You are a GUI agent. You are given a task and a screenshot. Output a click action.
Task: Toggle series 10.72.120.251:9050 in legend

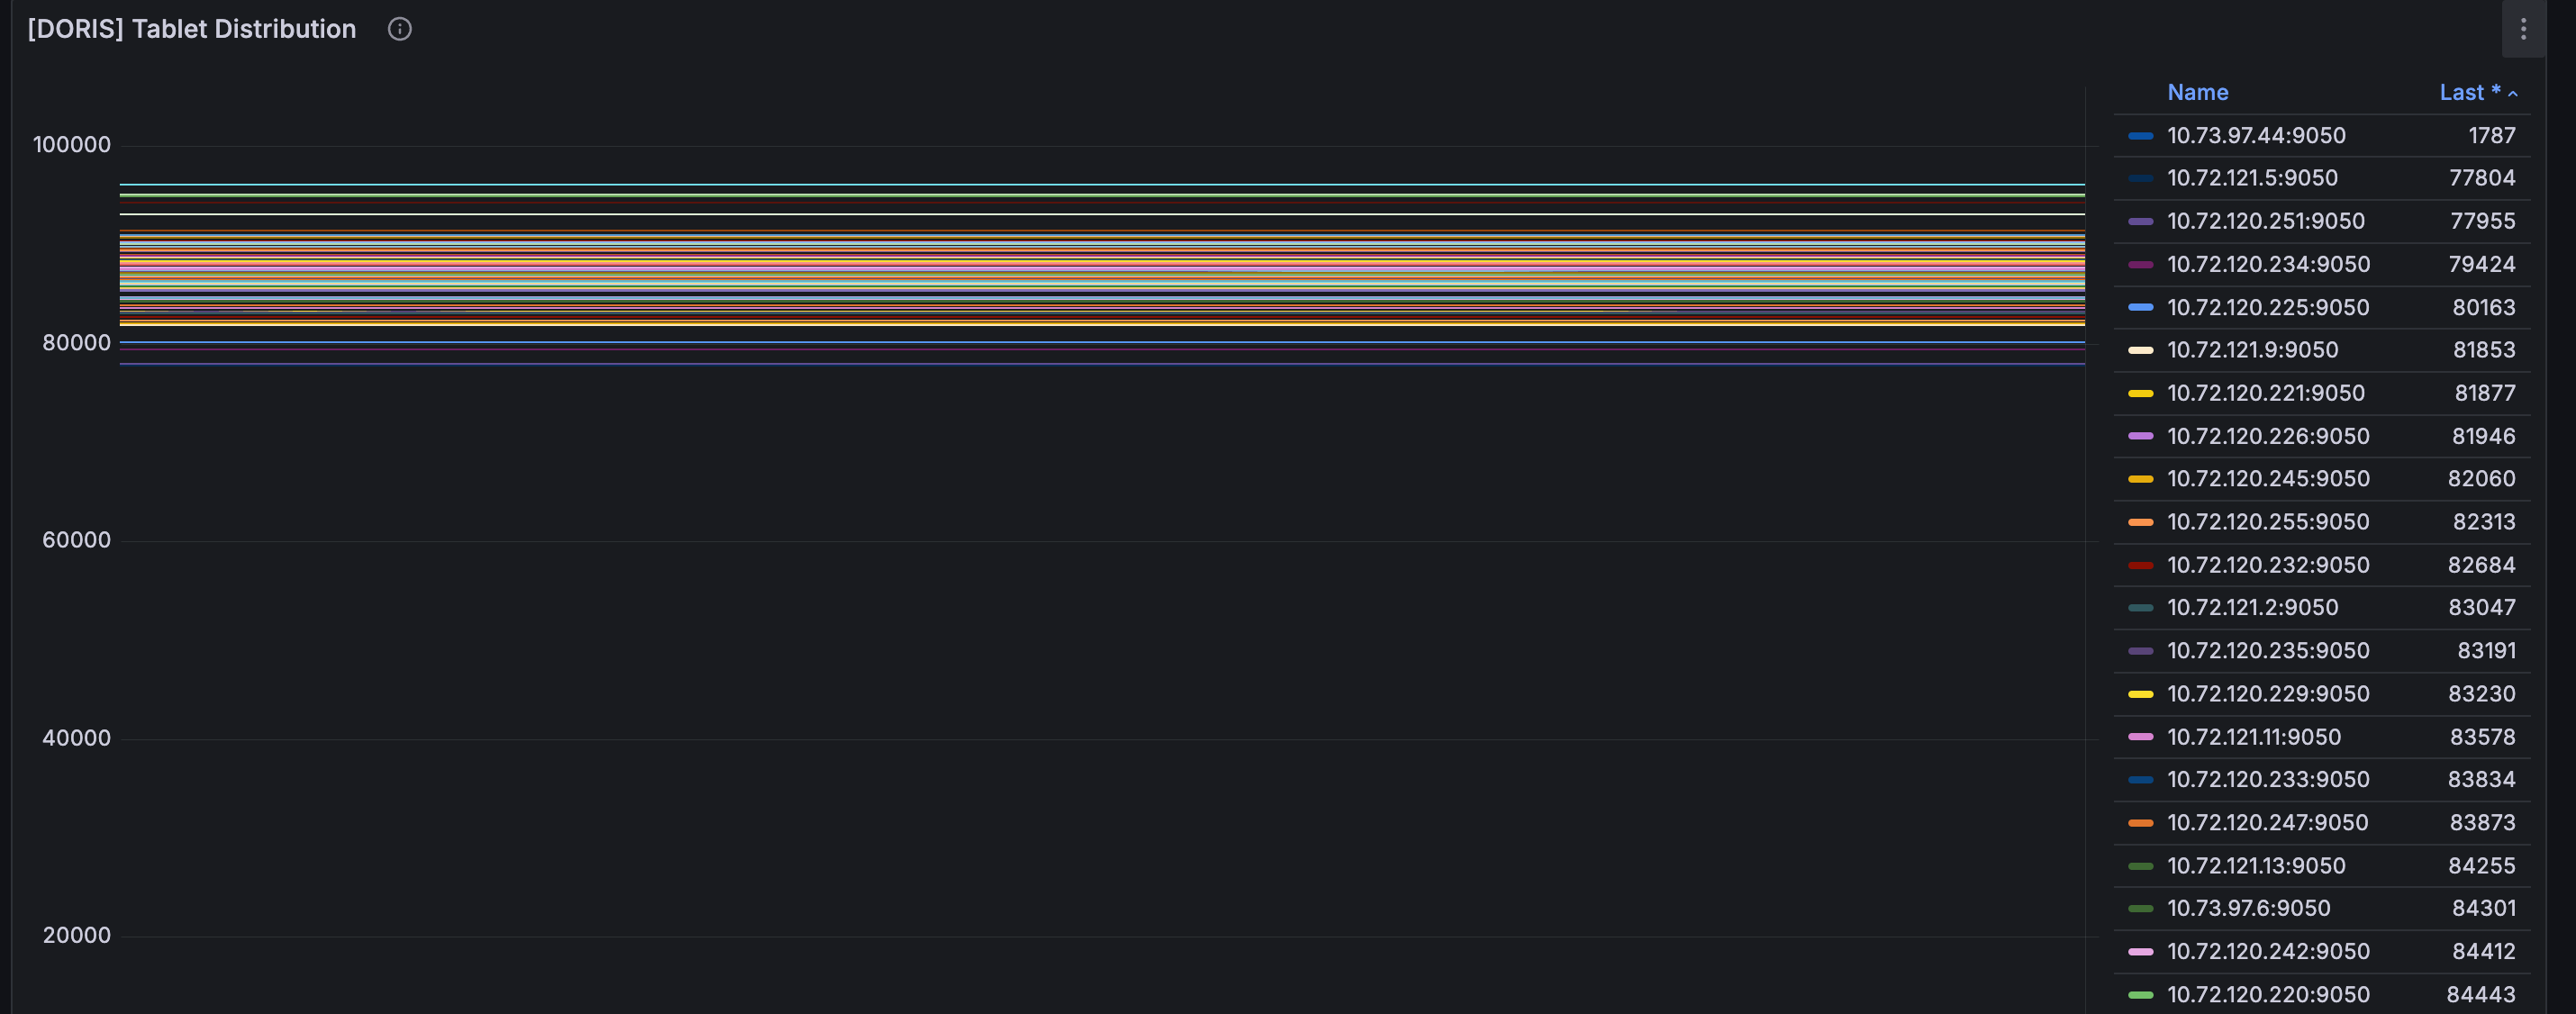click(2266, 221)
